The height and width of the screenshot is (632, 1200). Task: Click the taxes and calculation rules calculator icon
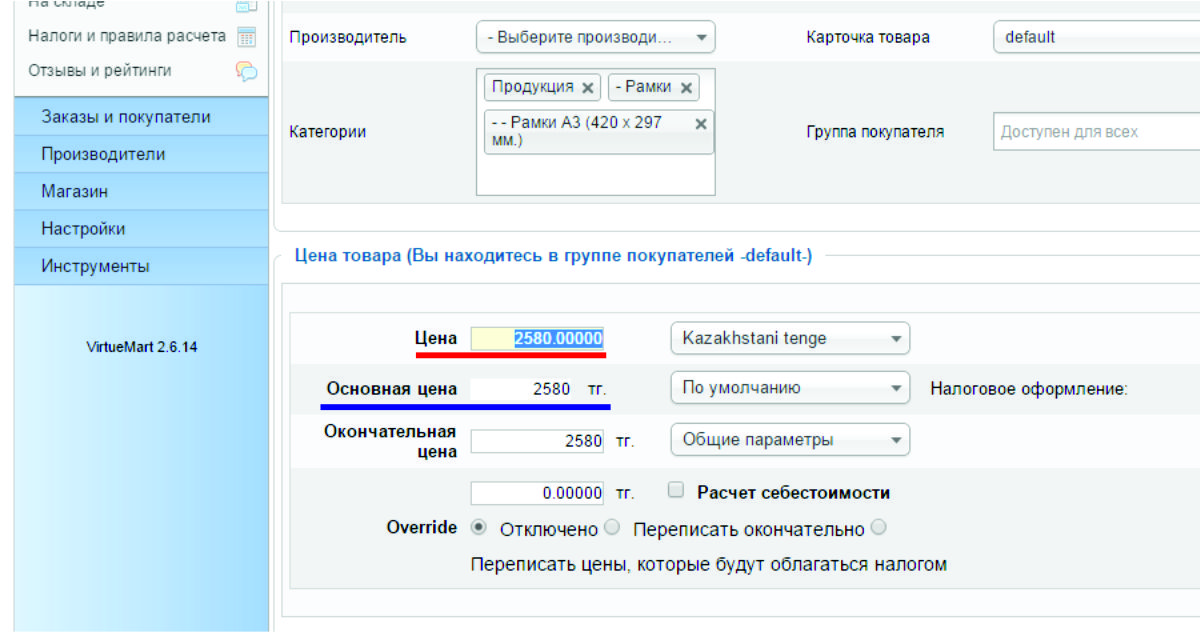[x=246, y=37]
